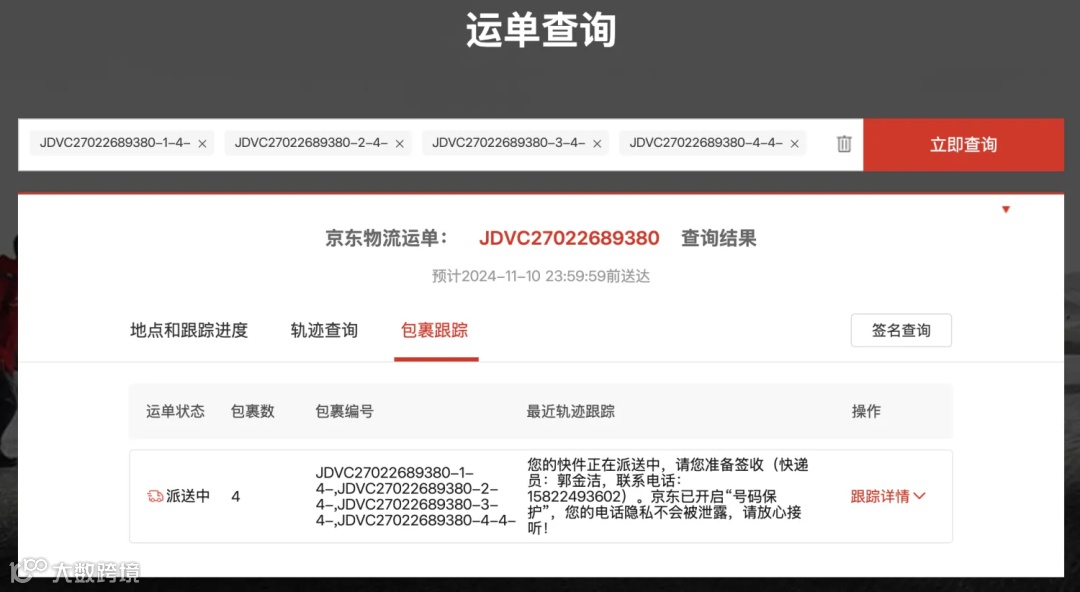Image resolution: width=1080 pixels, height=592 pixels.
Task: Click the 预计2024-11-10 23:59:59前送达 text
Action: click(541, 276)
